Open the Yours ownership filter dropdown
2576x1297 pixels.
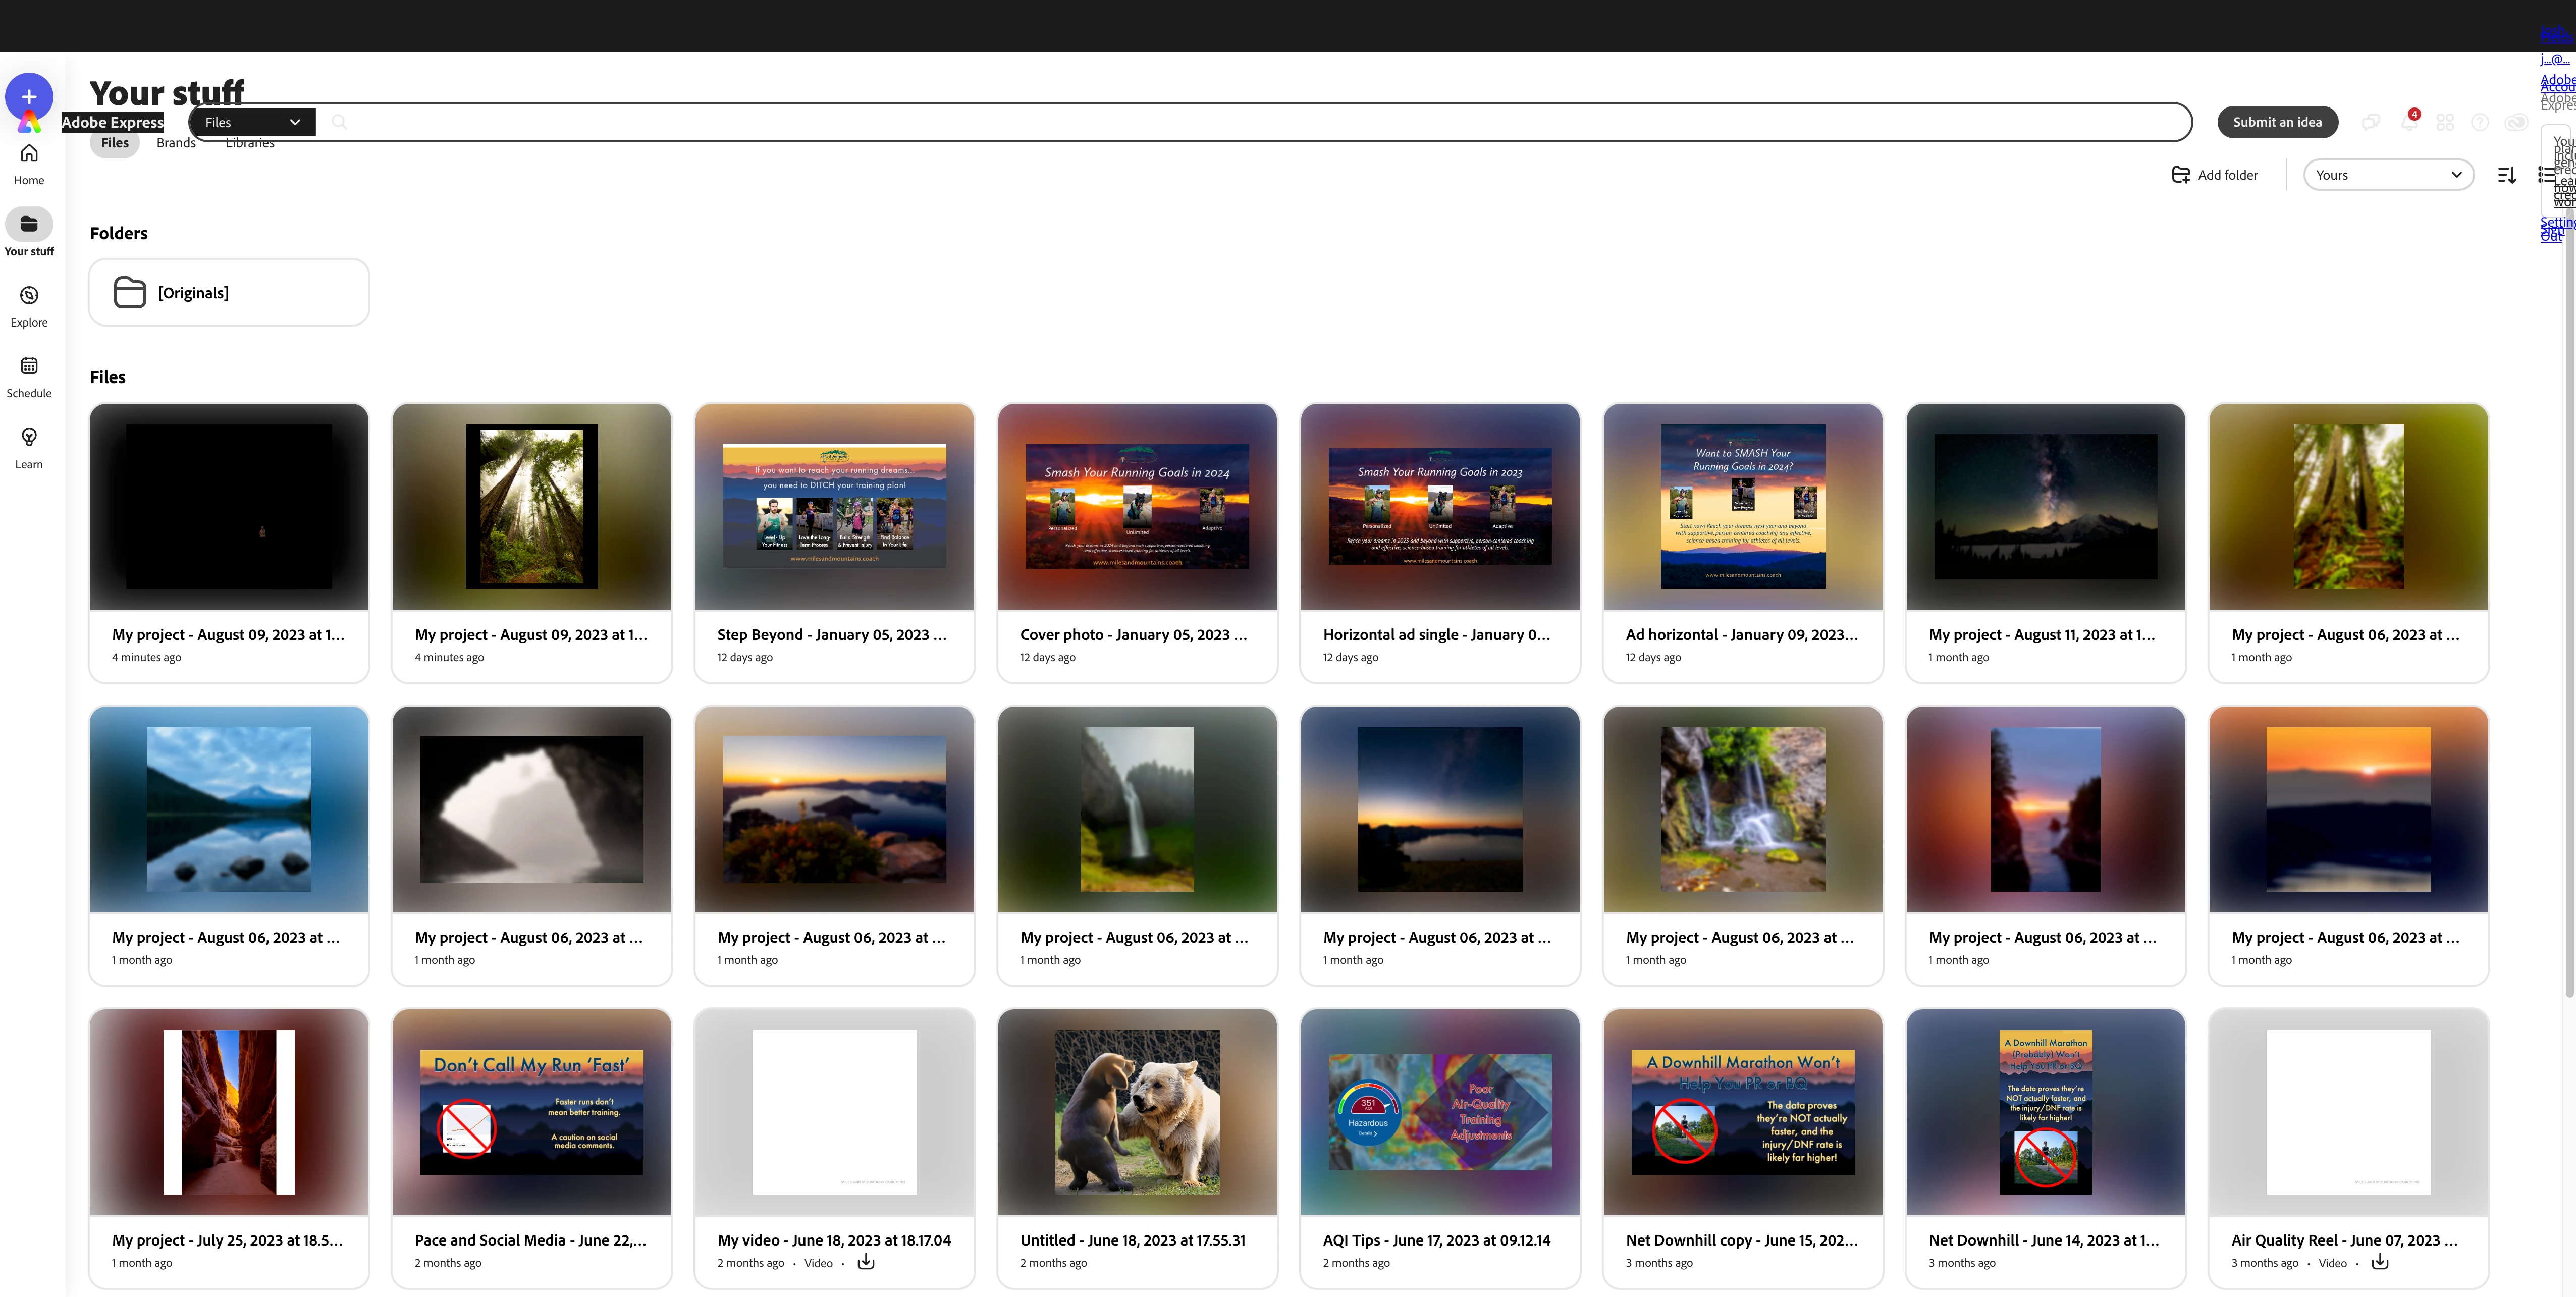(x=2388, y=175)
